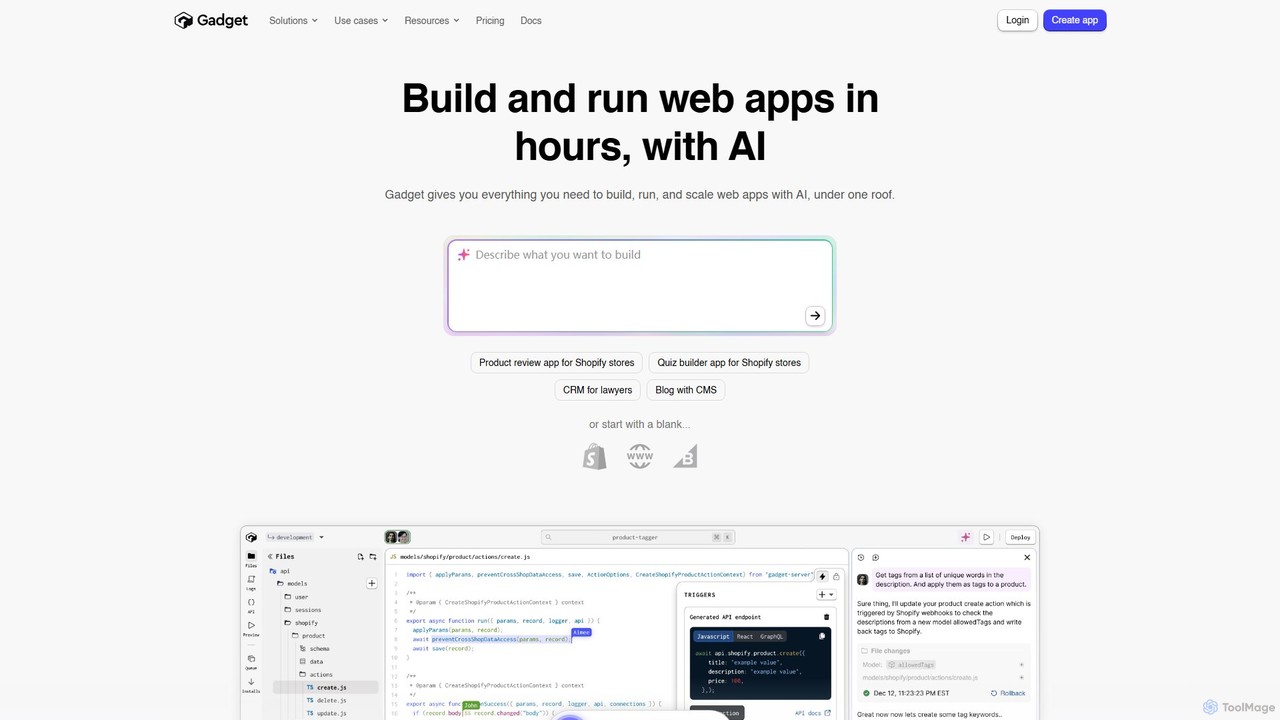Collapse the actions folder in the file tree
1280x720 pixels.
316,675
